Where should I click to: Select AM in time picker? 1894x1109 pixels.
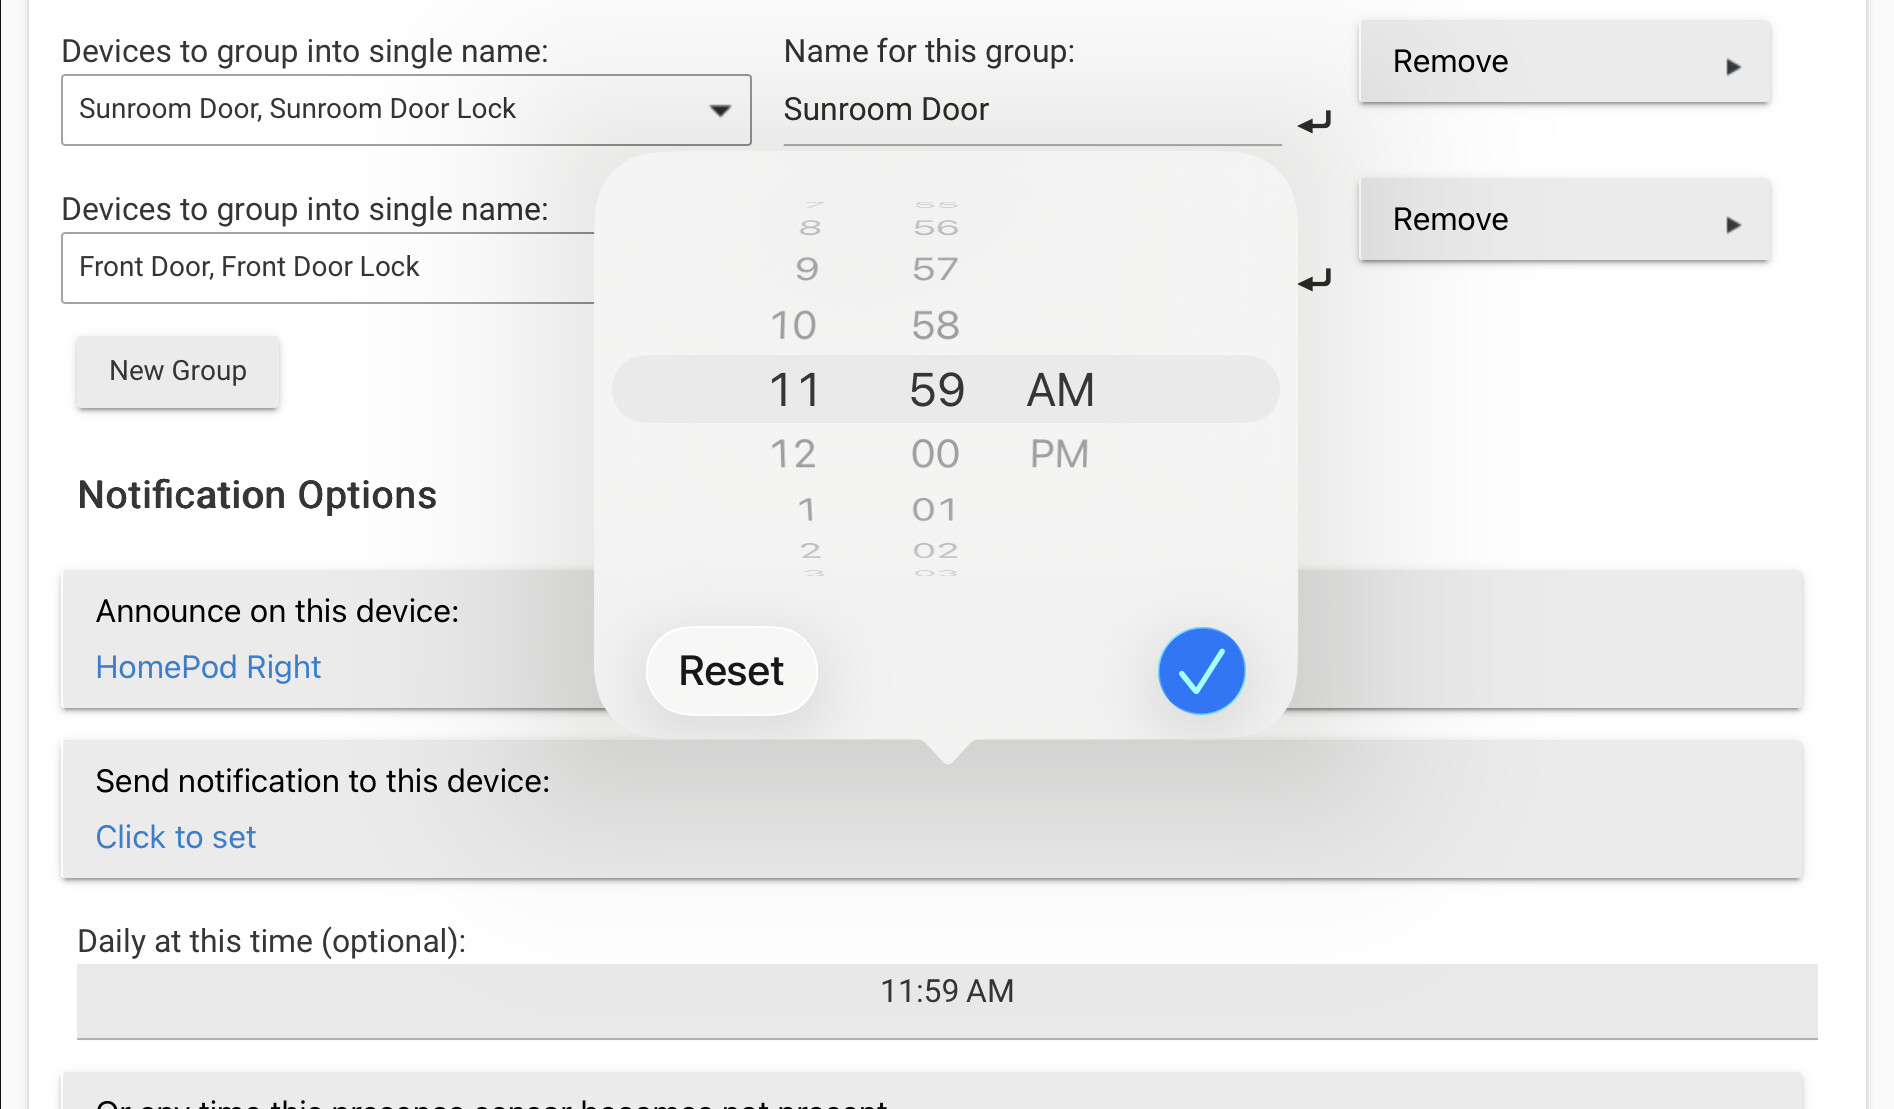point(1060,390)
